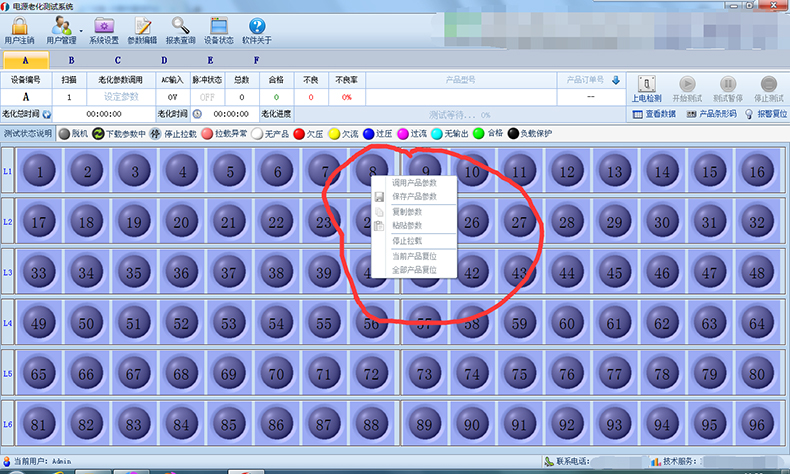Switch to the F device tab
The height and width of the screenshot is (474, 790).
(256, 61)
